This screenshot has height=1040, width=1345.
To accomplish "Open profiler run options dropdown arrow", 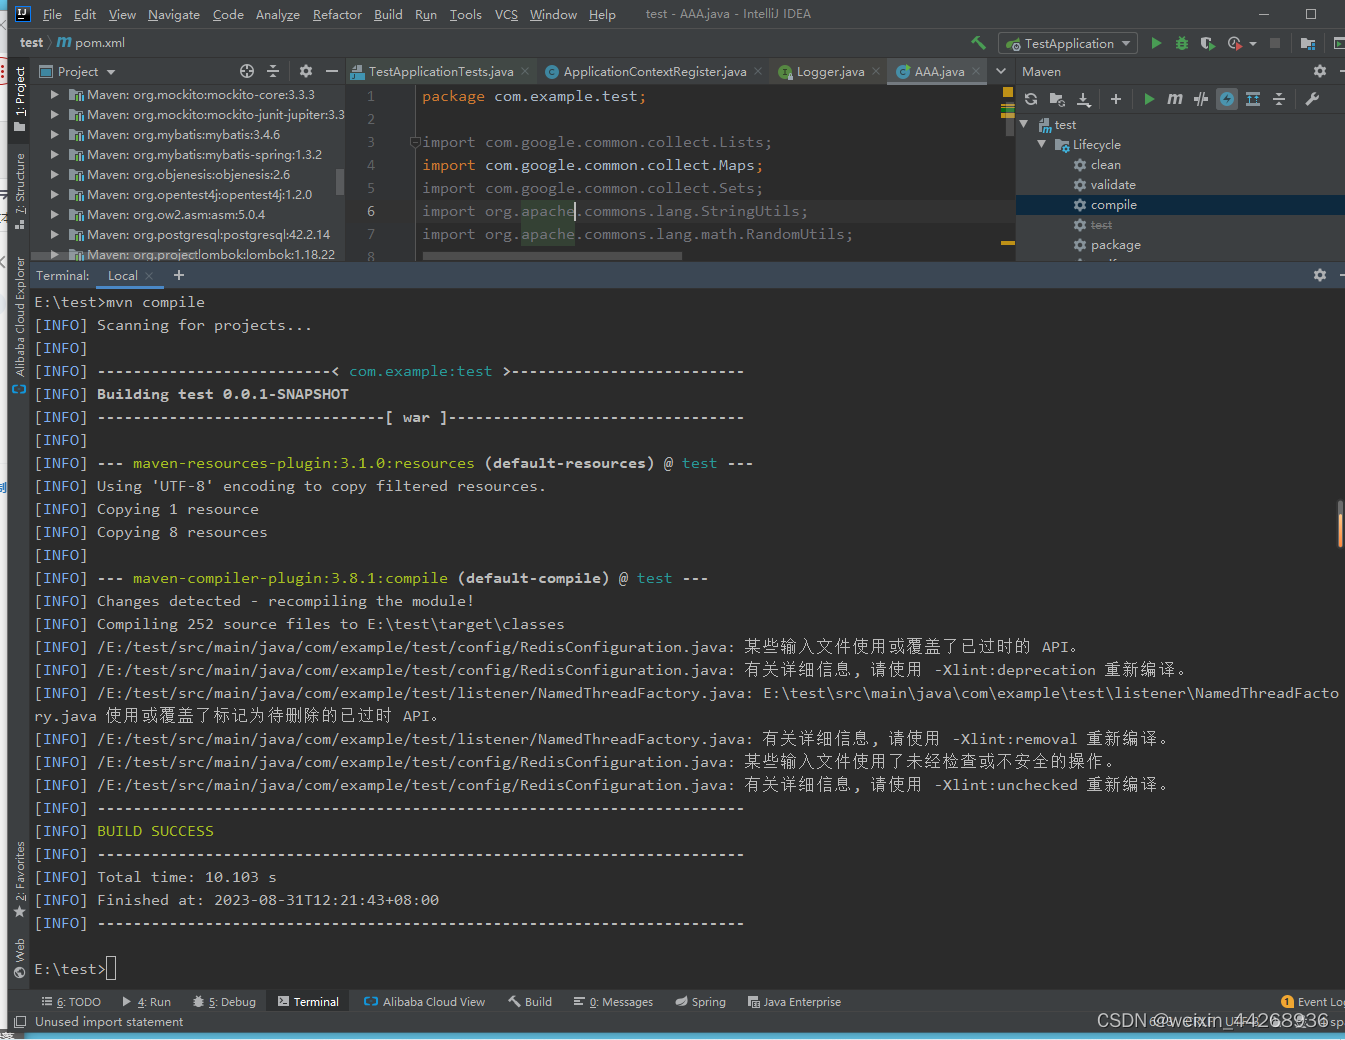I will 1252,44.
